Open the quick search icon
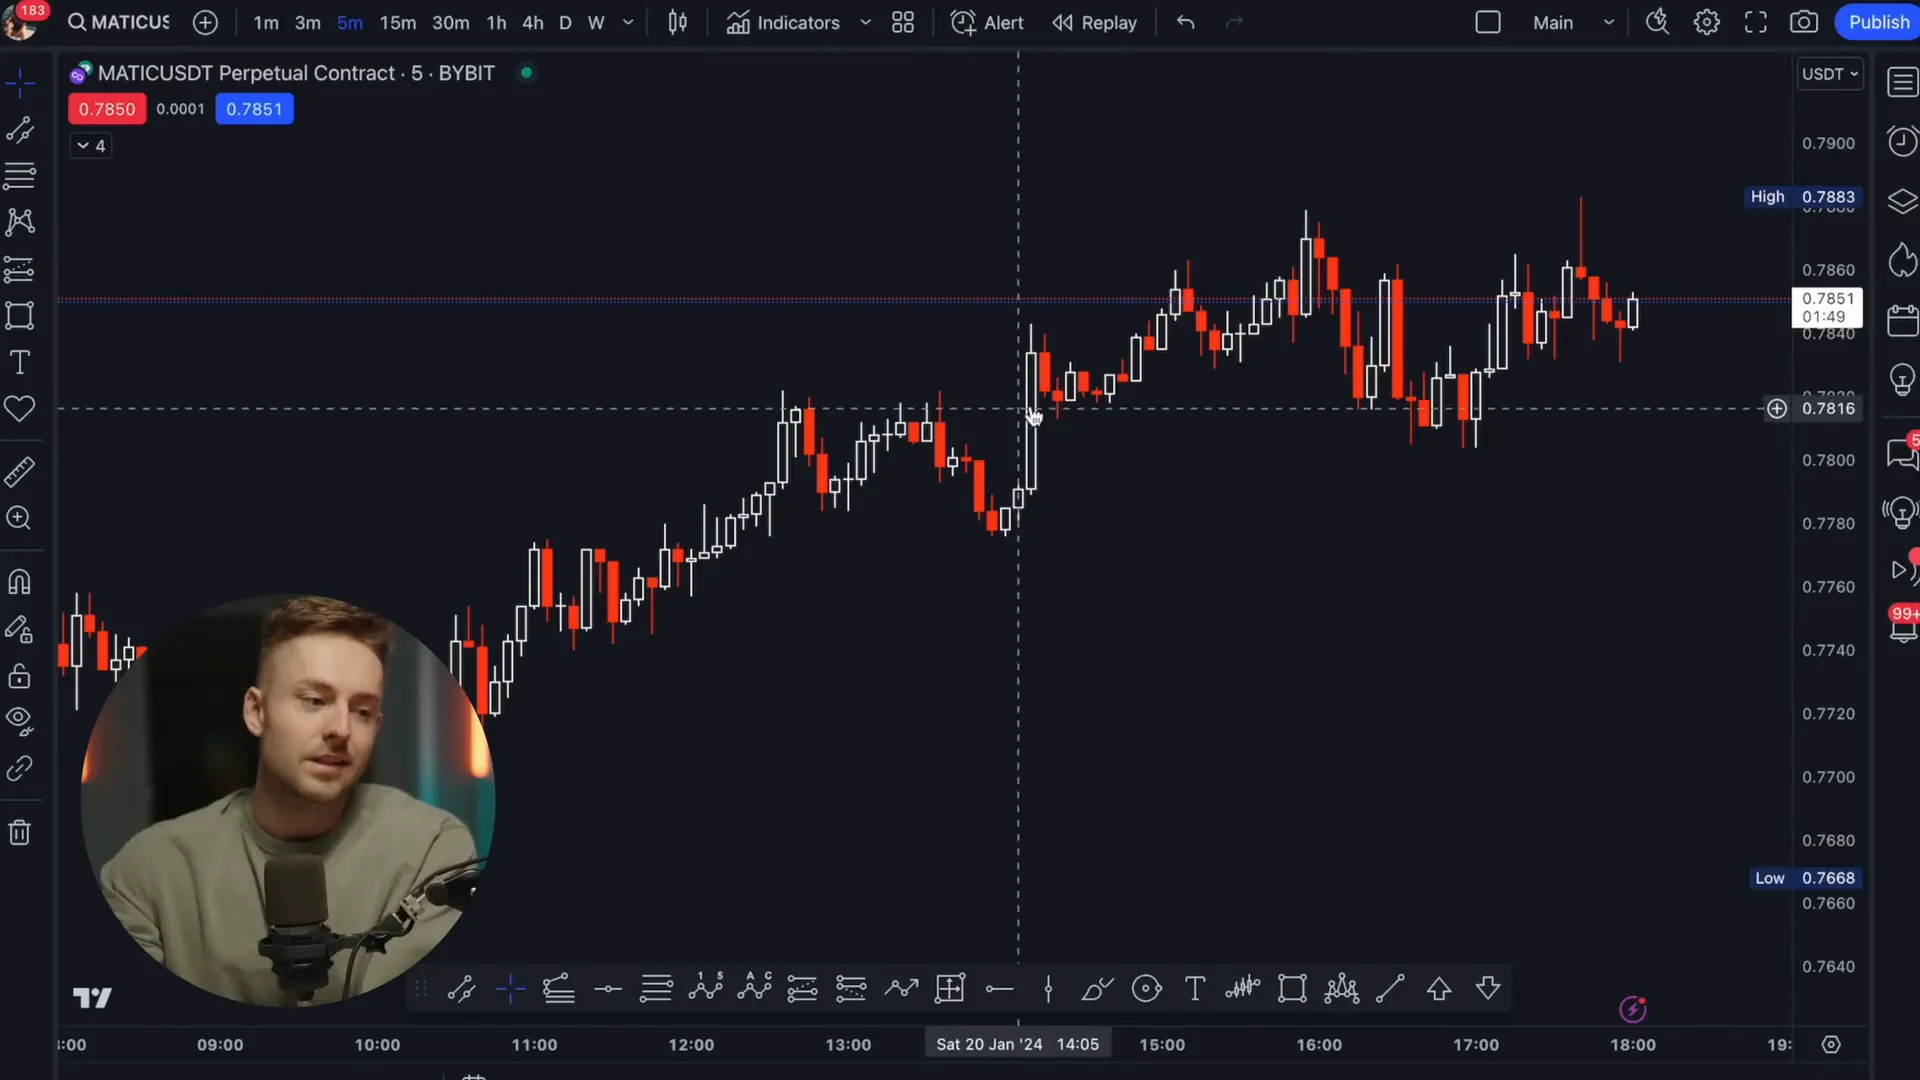Screen dimensions: 1920x1080 coord(1657,22)
